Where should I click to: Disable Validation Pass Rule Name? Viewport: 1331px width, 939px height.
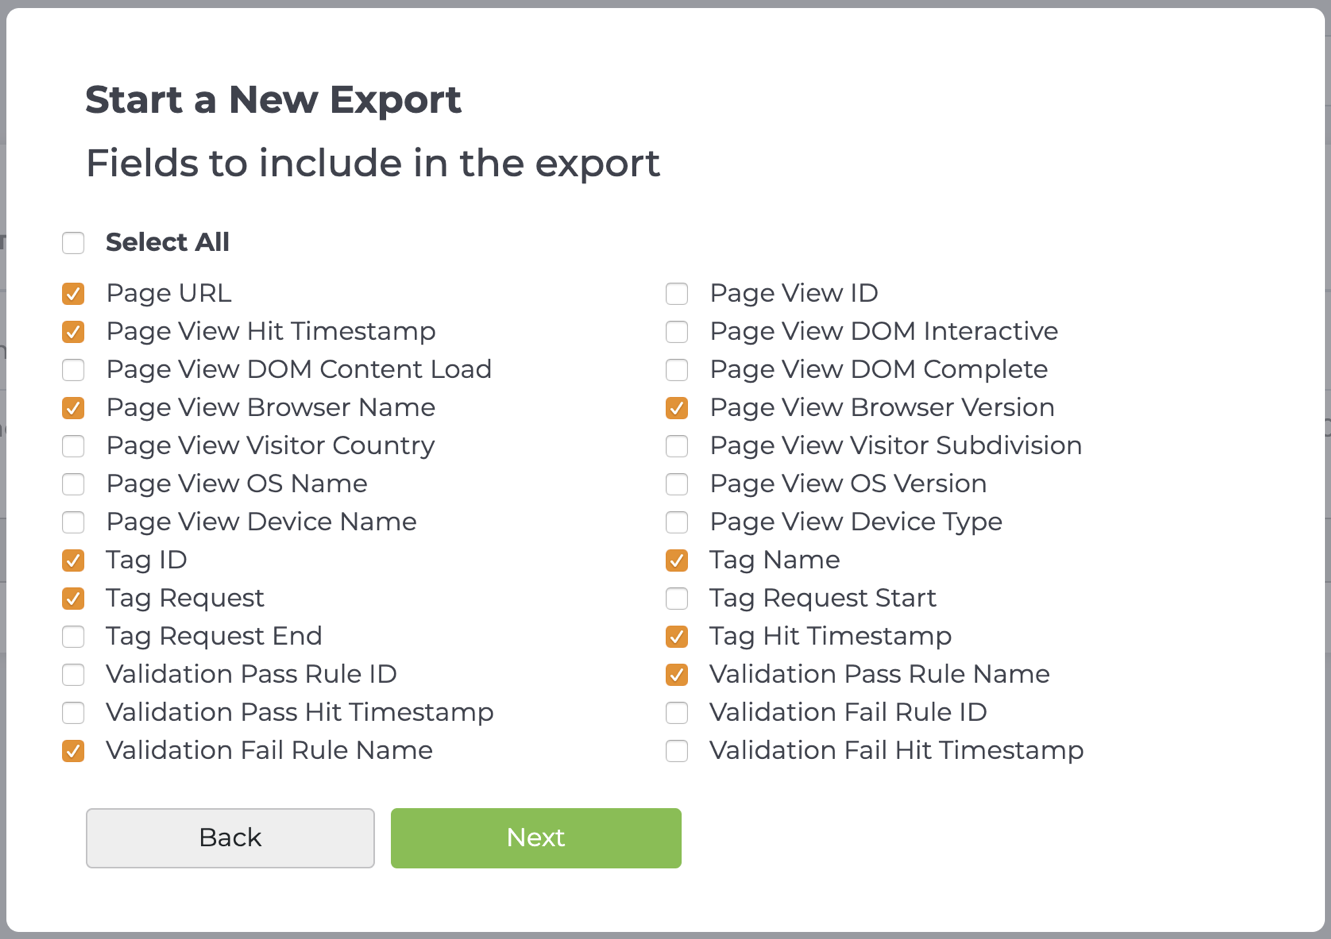point(677,674)
